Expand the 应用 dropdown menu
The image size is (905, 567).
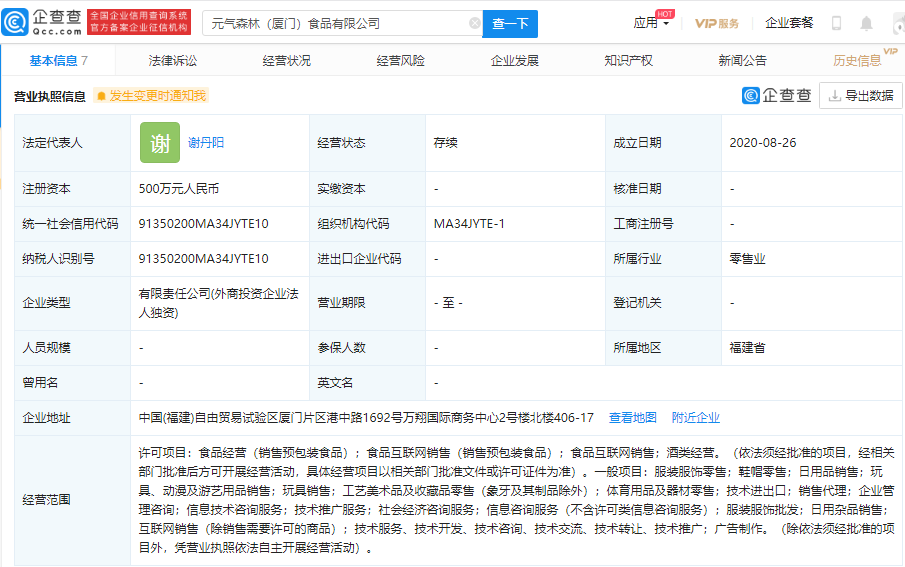point(651,23)
